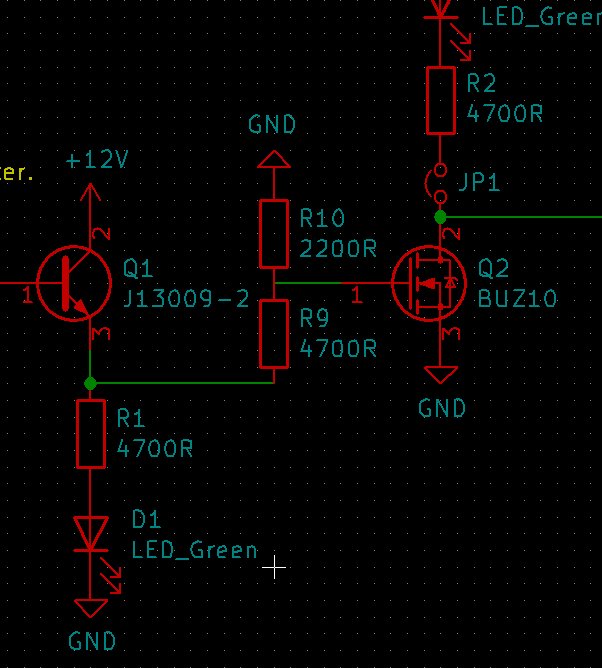Screen dimensions: 602x668
Task: Click the R9 resistor body
Action: point(274,333)
